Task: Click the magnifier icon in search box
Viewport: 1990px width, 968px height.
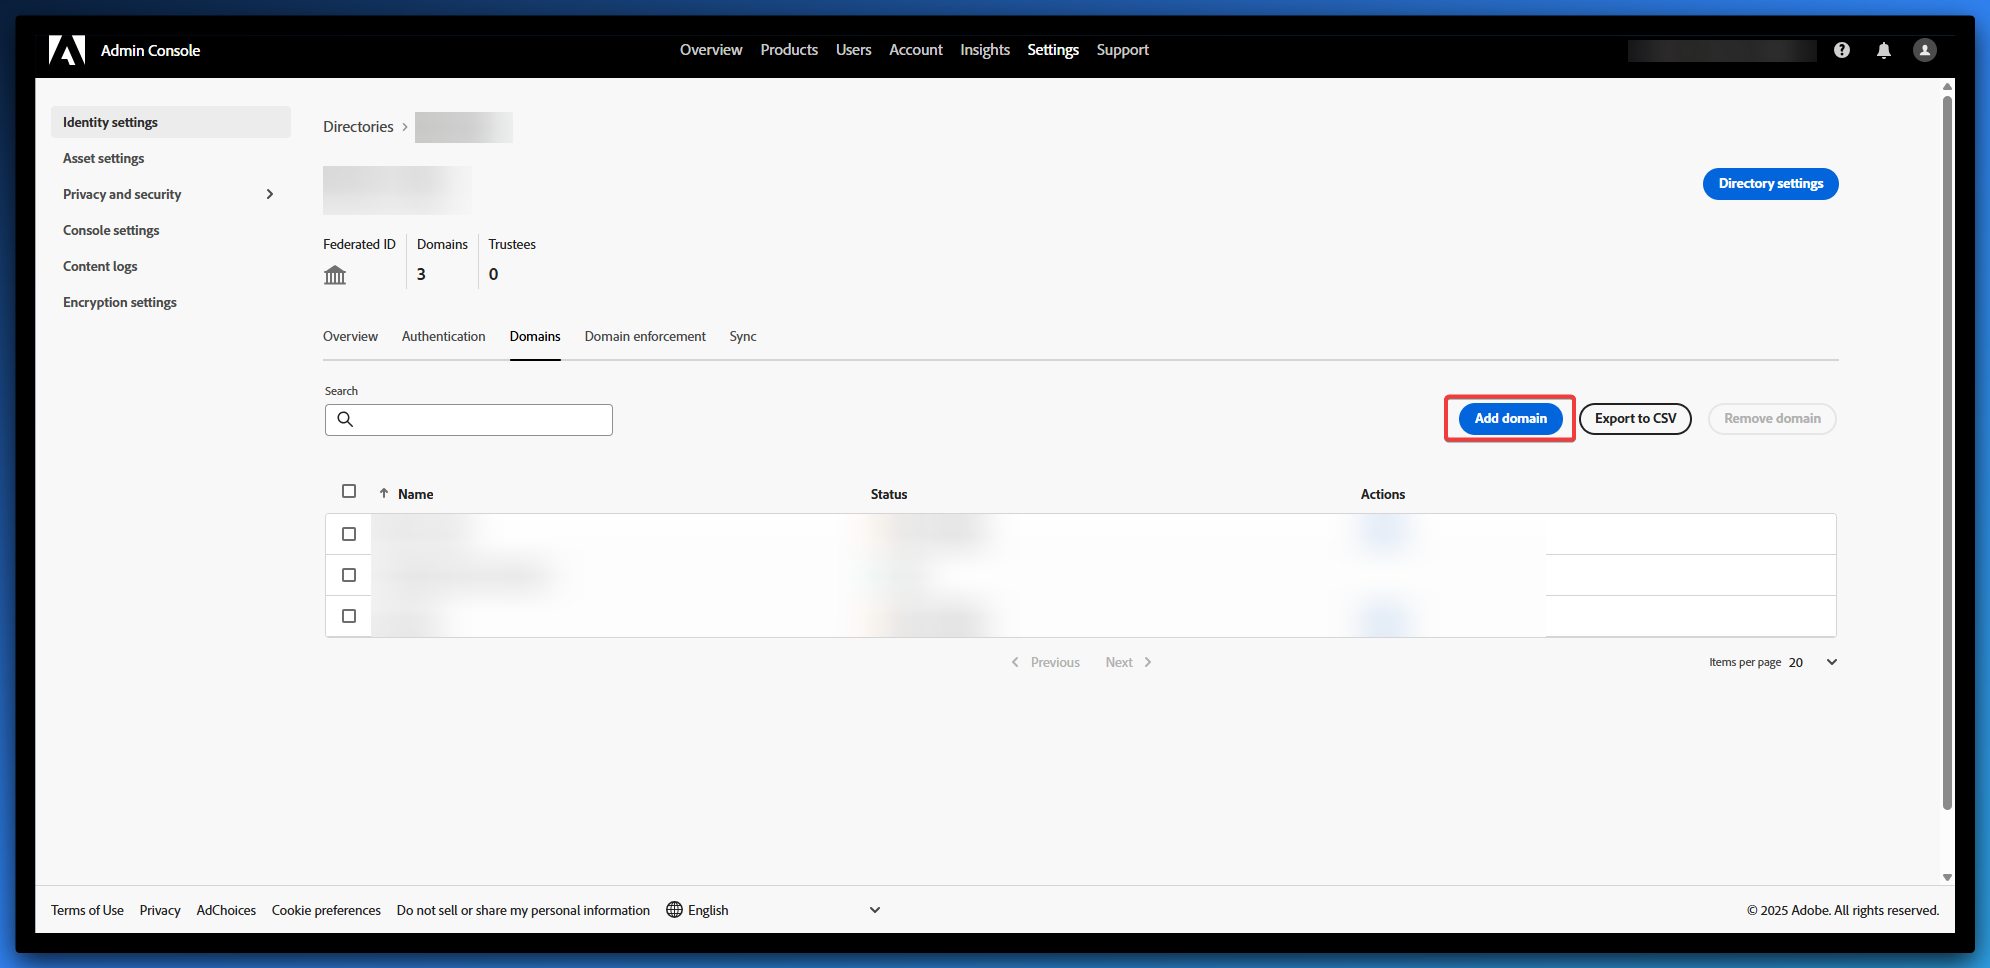Action: [x=345, y=420]
